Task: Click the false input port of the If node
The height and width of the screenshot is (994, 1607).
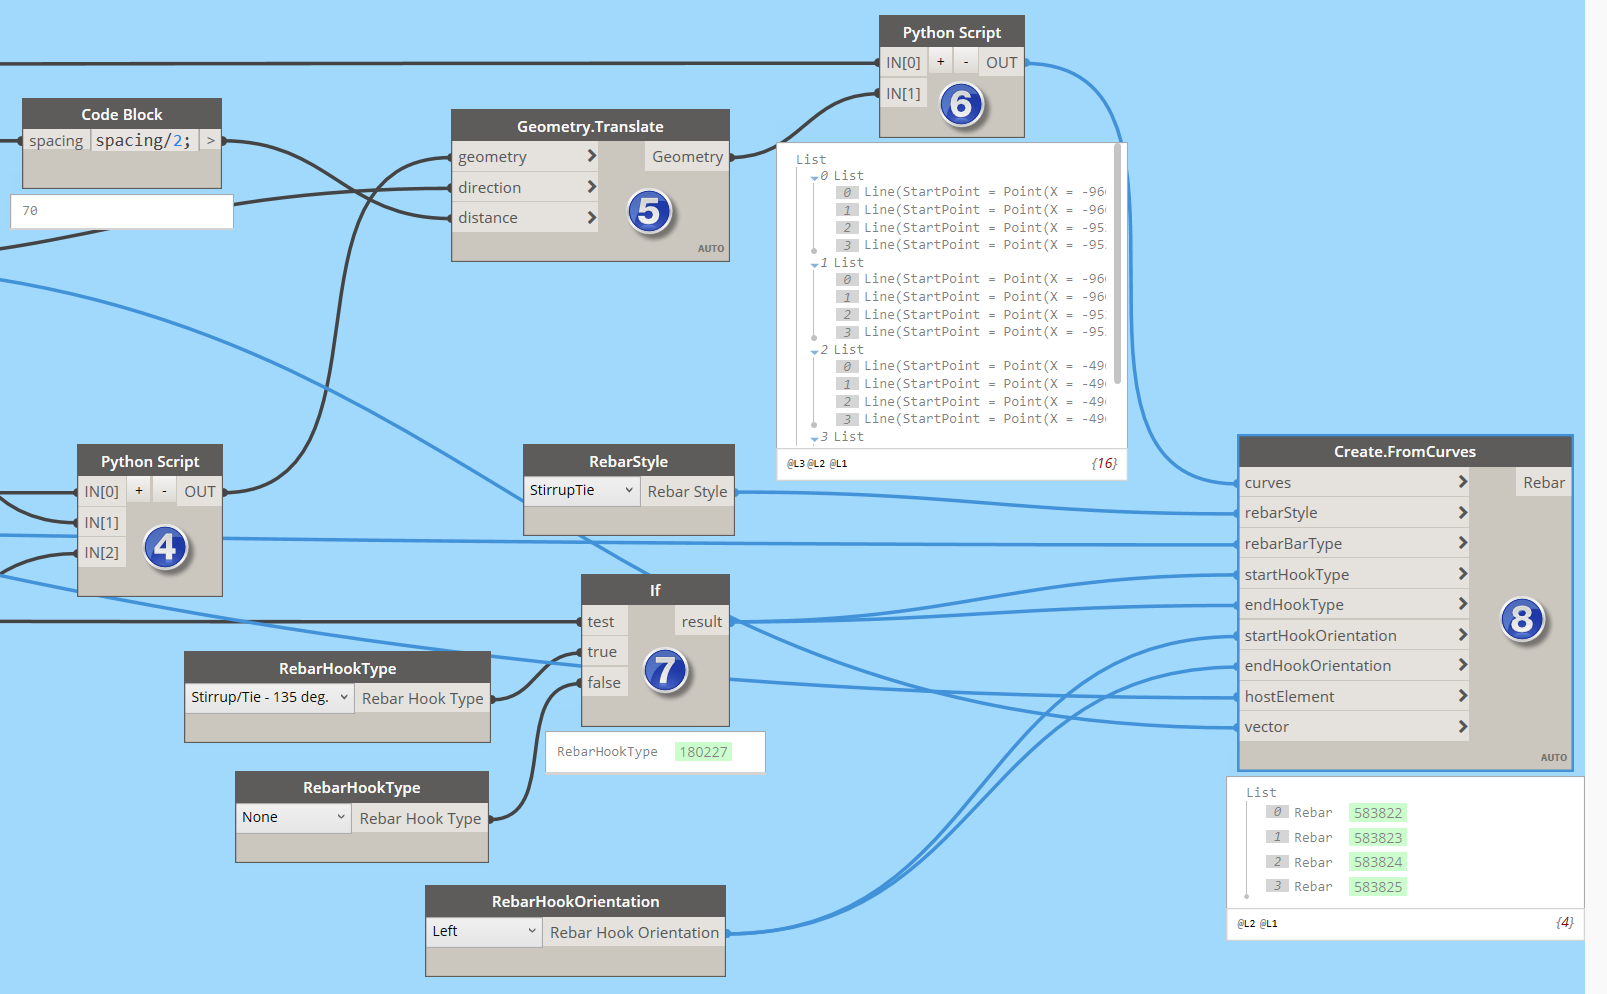Action: click(605, 682)
